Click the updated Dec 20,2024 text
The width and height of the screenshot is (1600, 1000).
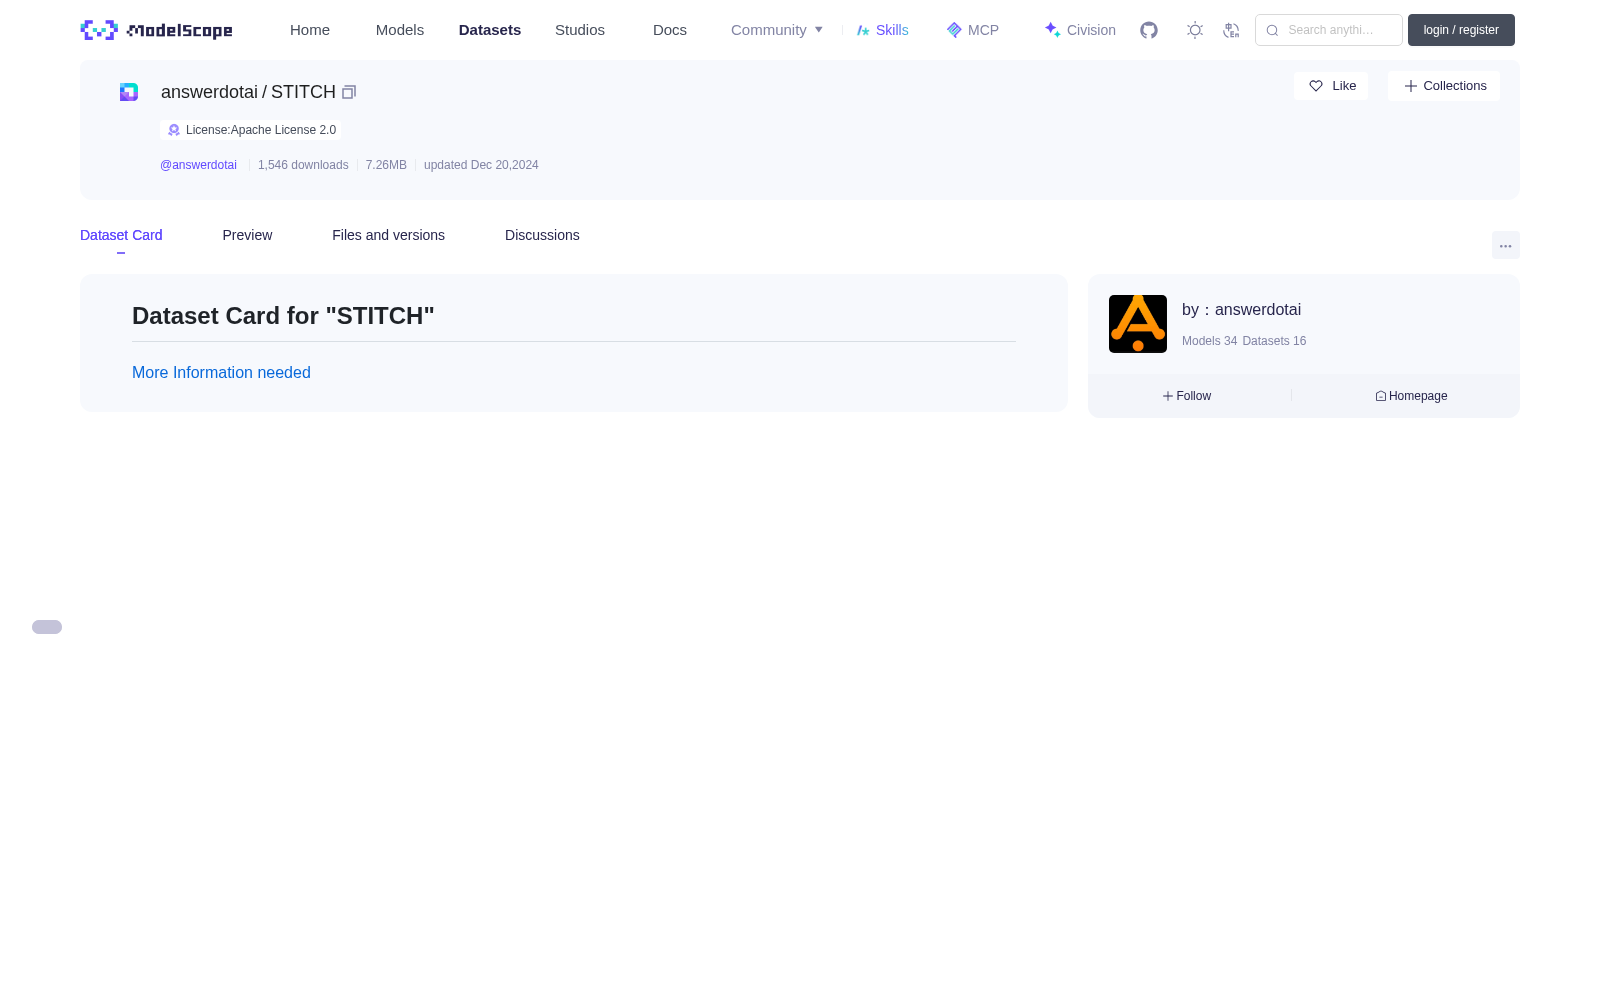[x=481, y=165]
